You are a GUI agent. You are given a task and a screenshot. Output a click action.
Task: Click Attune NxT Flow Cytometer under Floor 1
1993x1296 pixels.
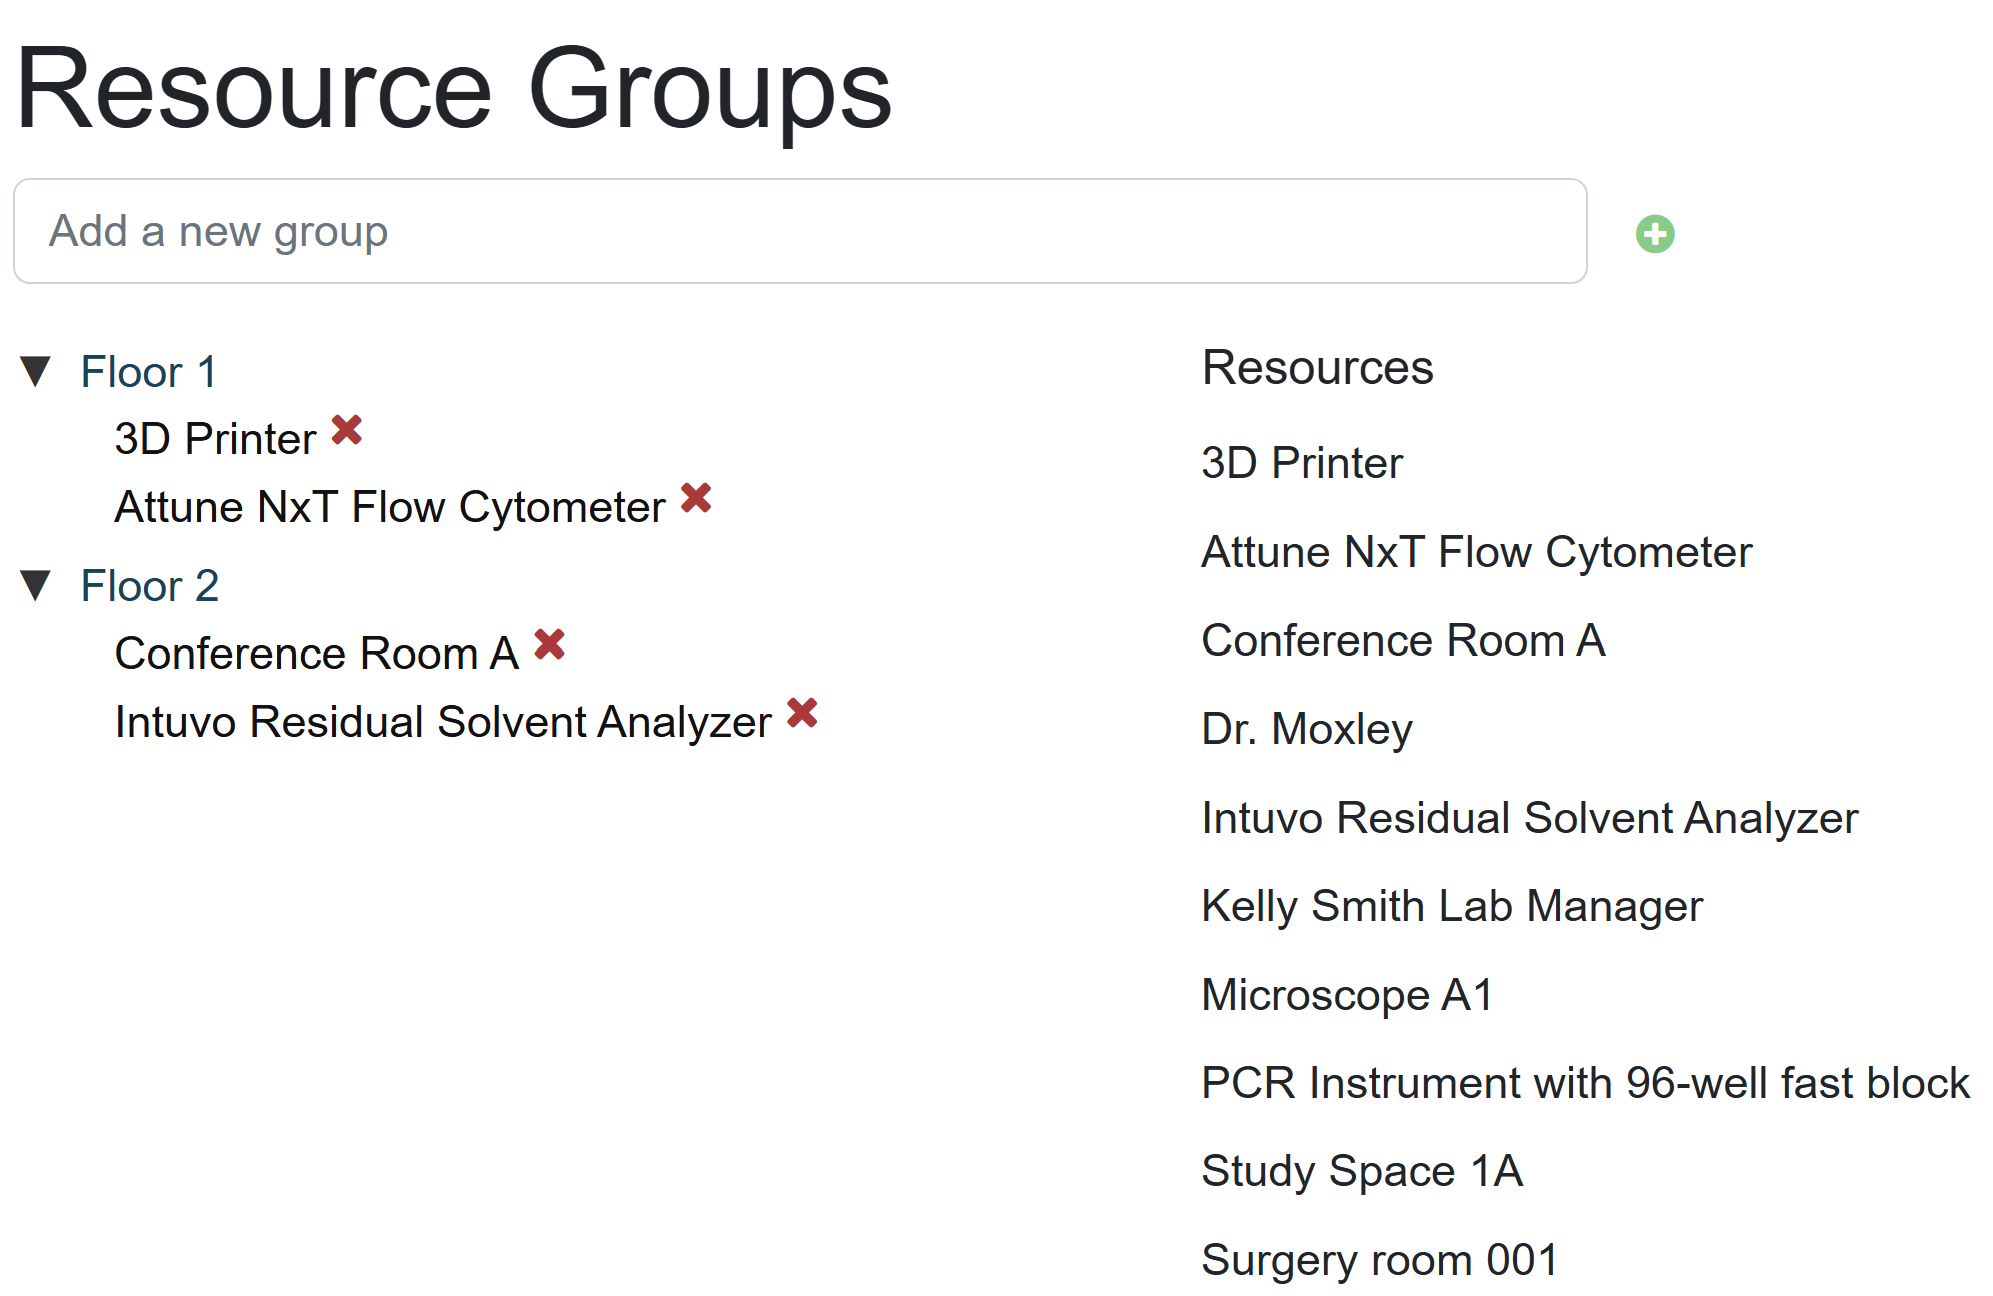tap(390, 507)
